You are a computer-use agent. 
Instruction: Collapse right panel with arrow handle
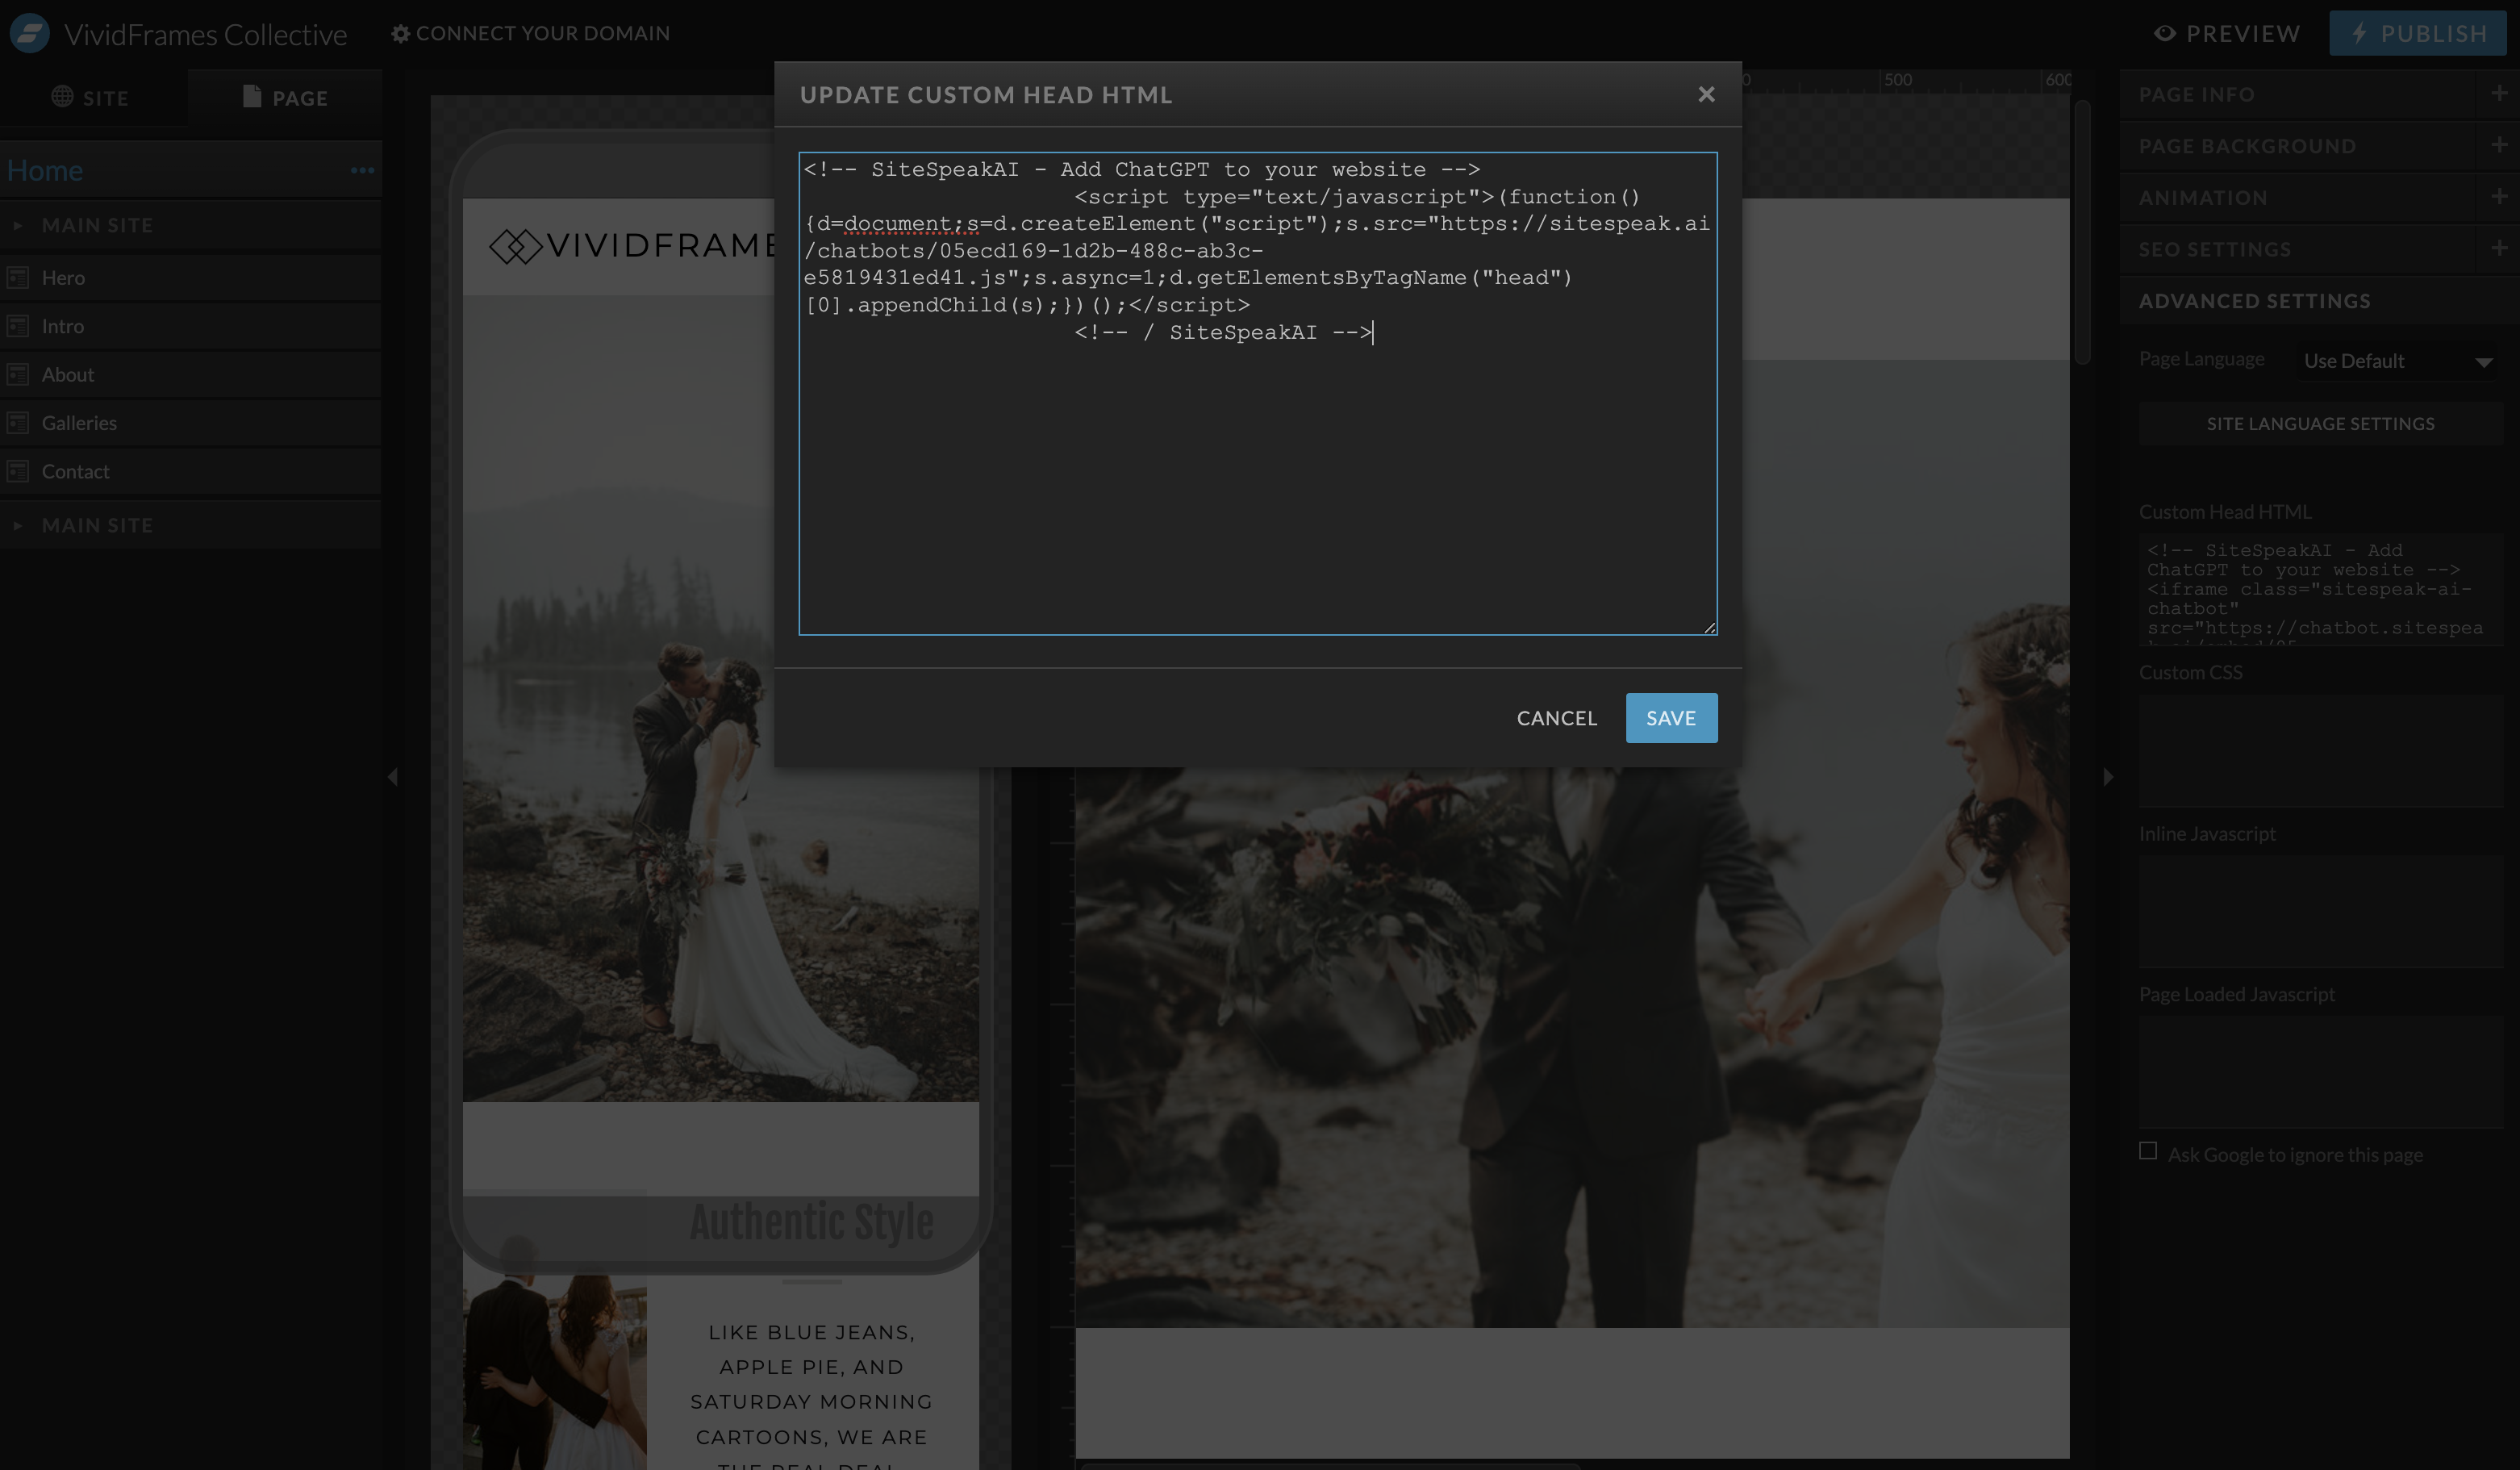coord(2108,777)
